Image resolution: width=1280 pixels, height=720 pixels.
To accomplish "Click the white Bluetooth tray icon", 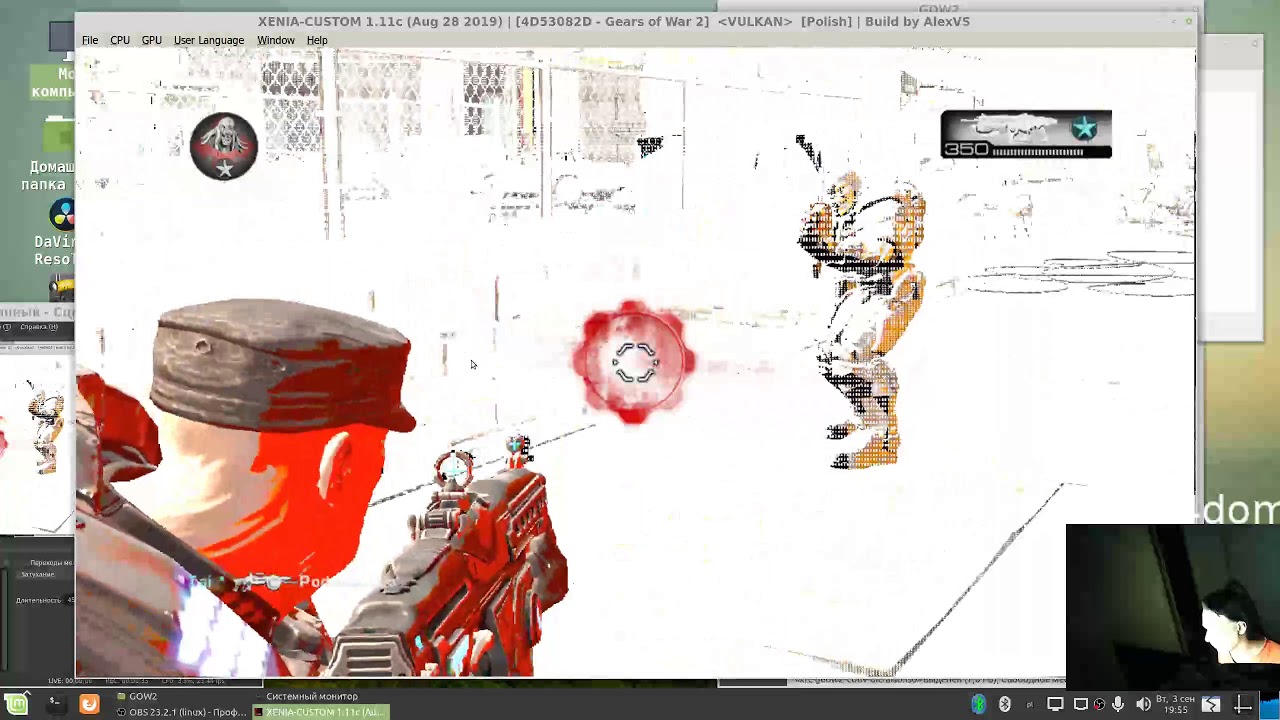I will pyautogui.click(x=1005, y=704).
